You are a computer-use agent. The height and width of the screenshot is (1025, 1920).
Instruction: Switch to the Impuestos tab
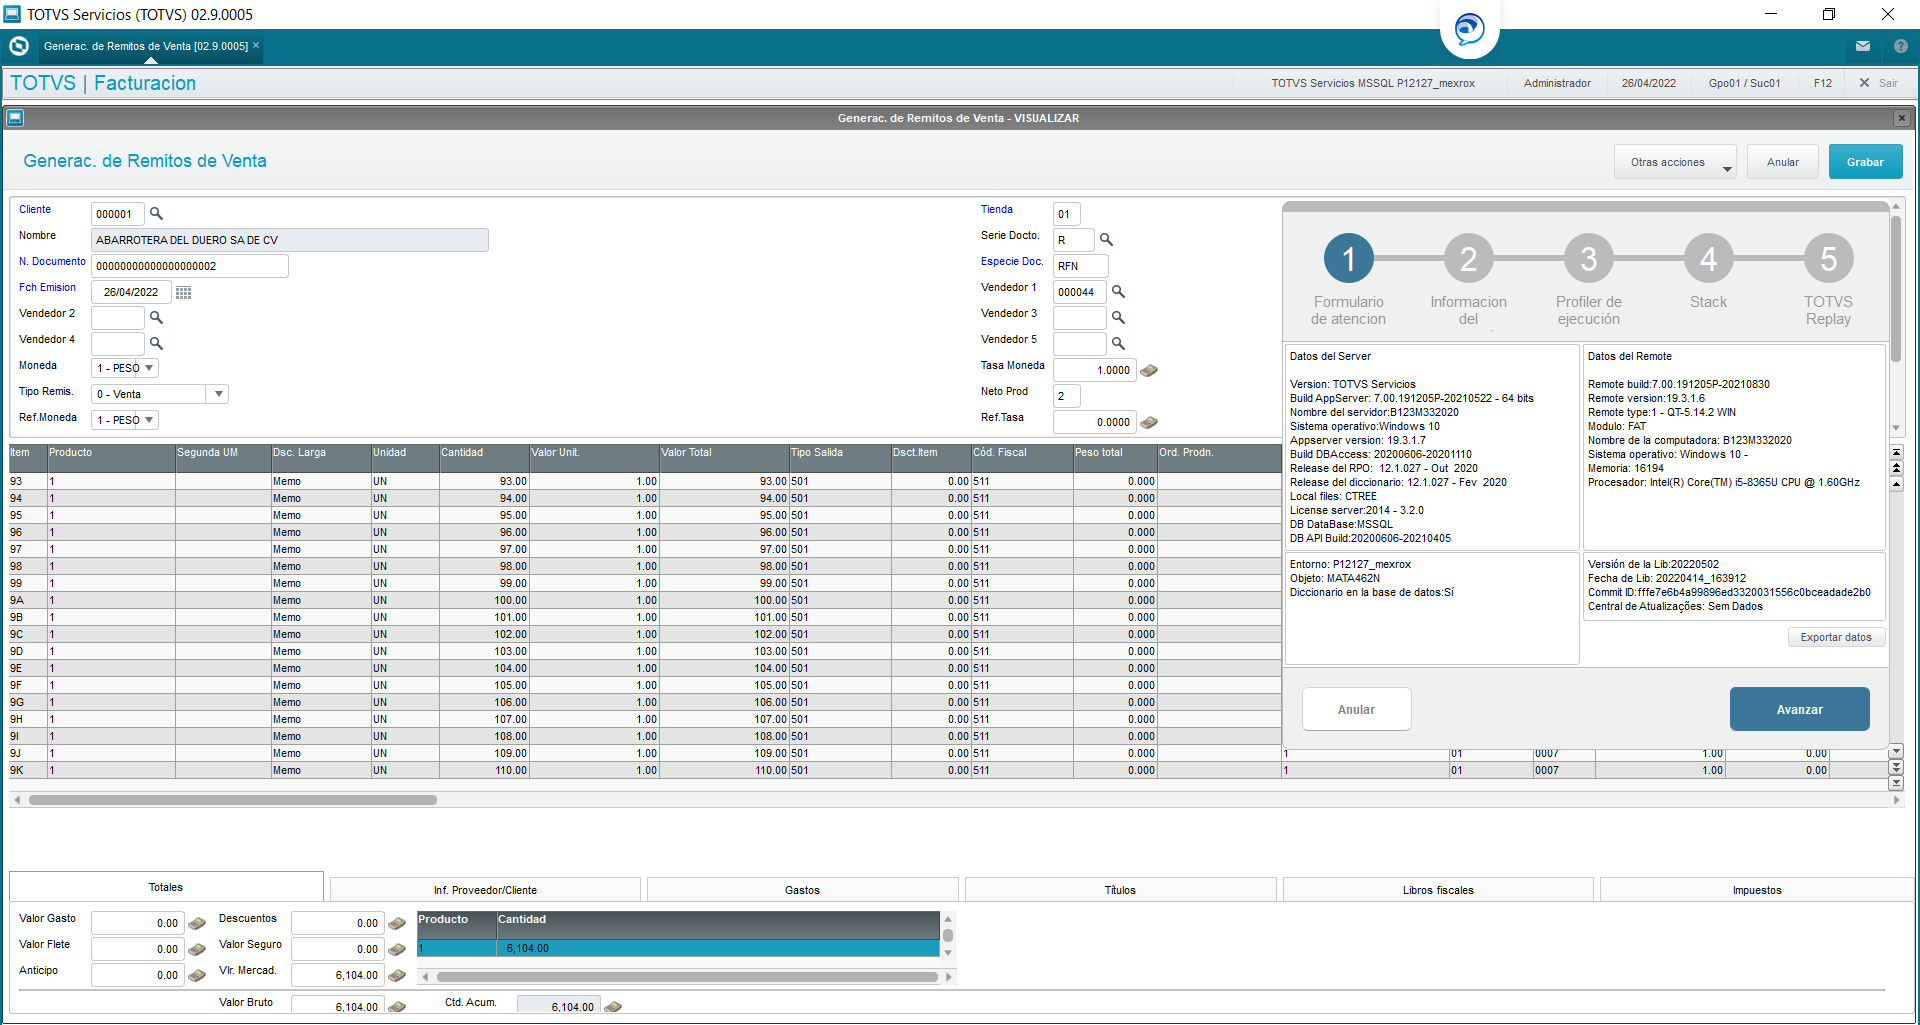click(1757, 890)
